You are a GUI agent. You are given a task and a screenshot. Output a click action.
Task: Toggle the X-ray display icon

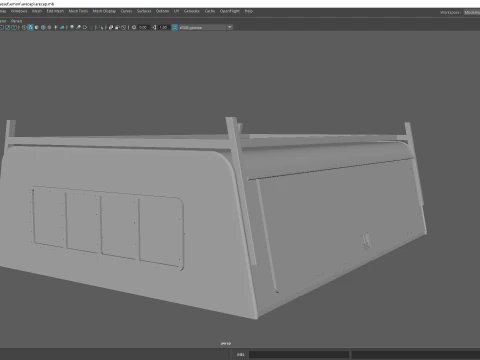(x=111, y=27)
